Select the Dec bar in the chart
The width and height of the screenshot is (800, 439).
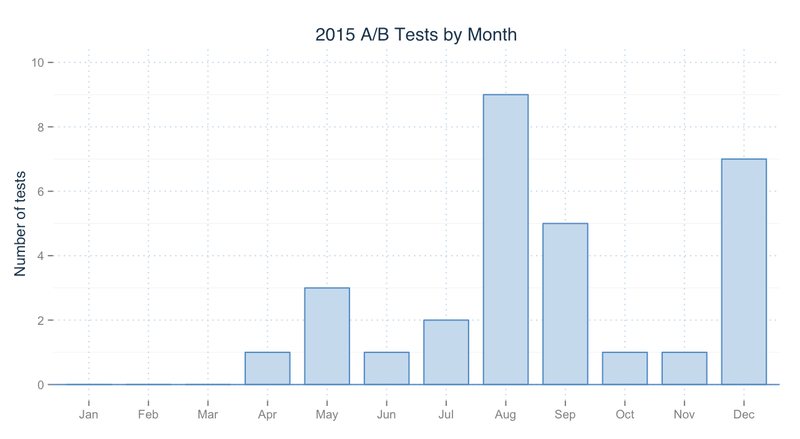click(x=744, y=272)
